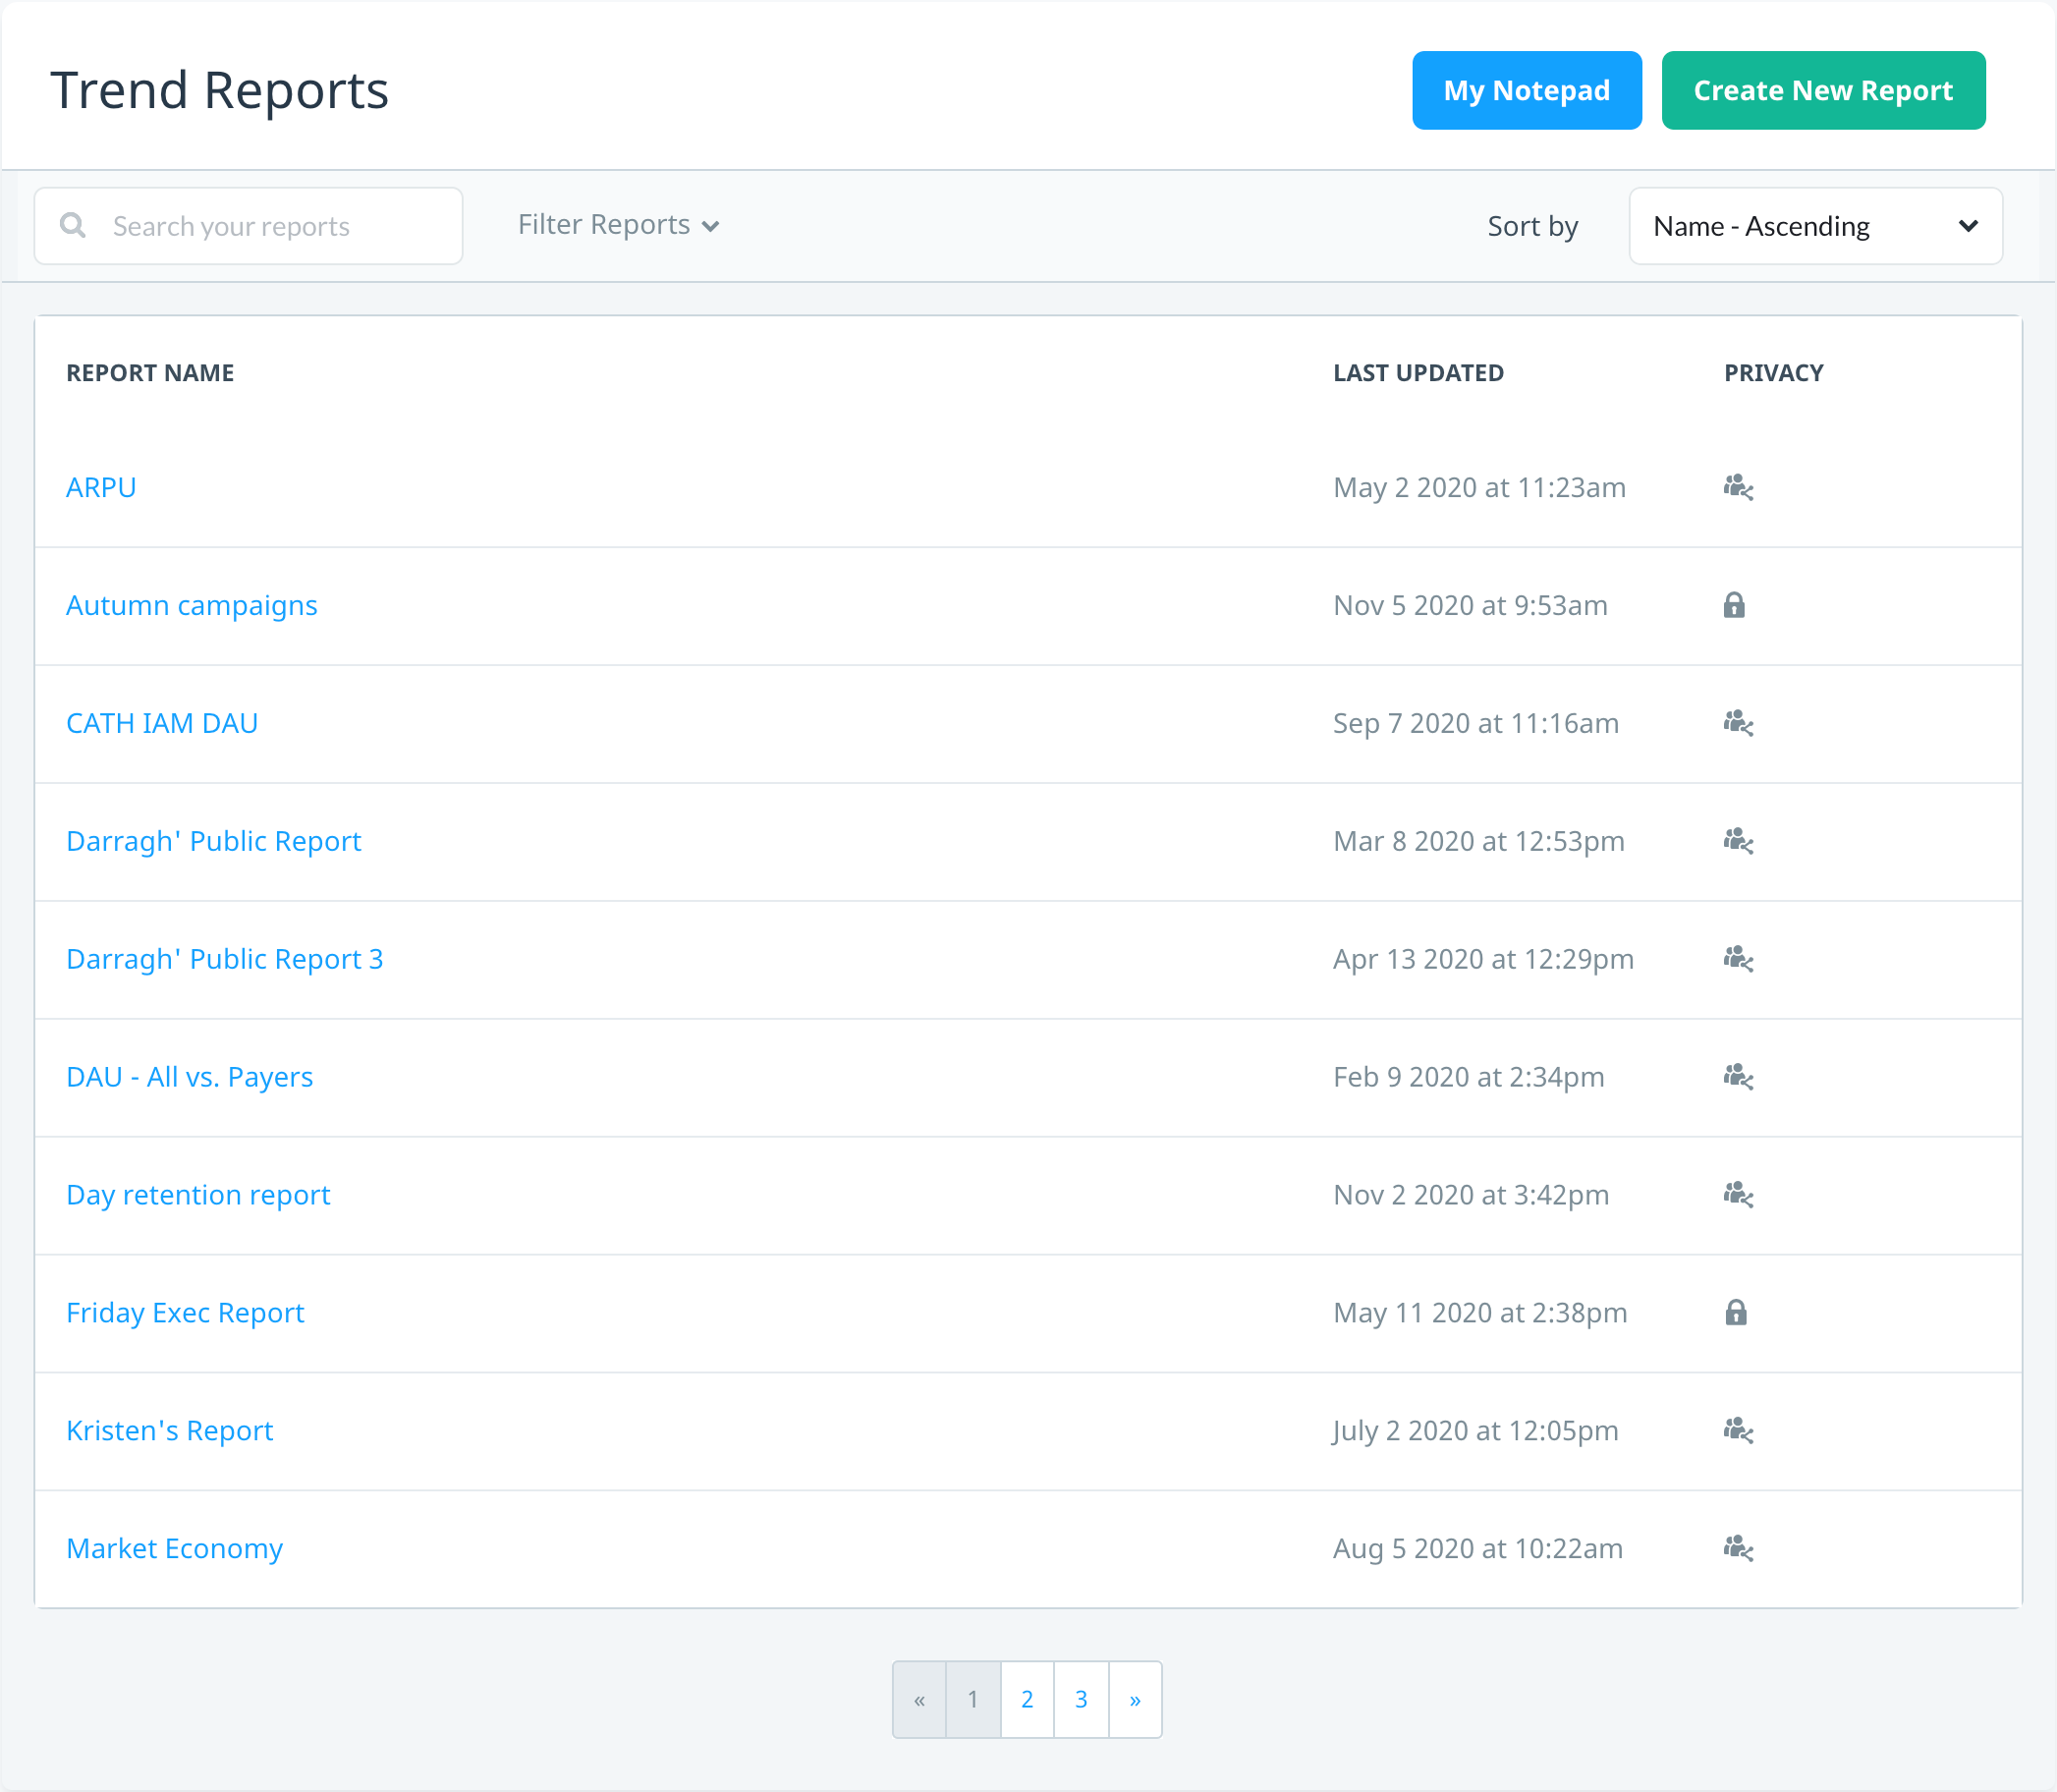Go to page 3 of reports
Image resolution: width=2057 pixels, height=1792 pixels.
pyautogui.click(x=1081, y=1699)
